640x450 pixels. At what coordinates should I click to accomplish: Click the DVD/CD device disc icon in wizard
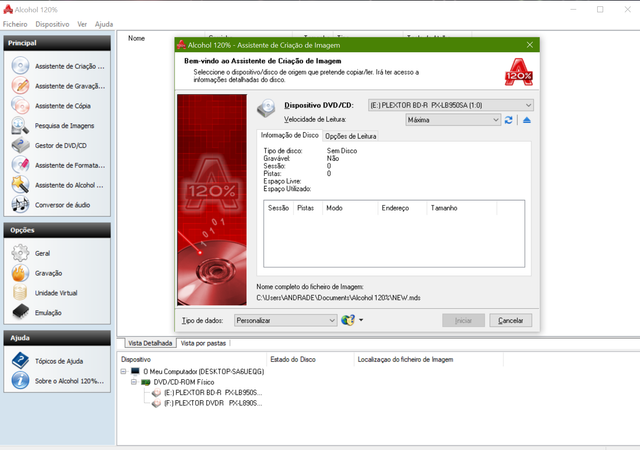pos(266,108)
